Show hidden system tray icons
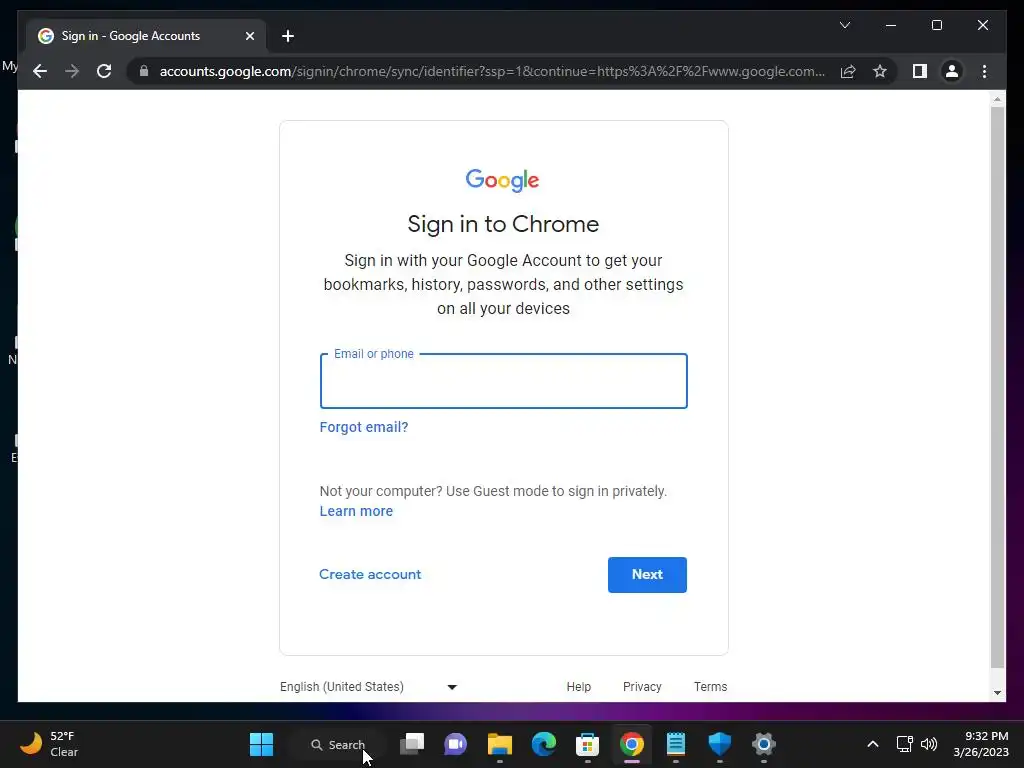The height and width of the screenshot is (768, 1024). tap(872, 744)
